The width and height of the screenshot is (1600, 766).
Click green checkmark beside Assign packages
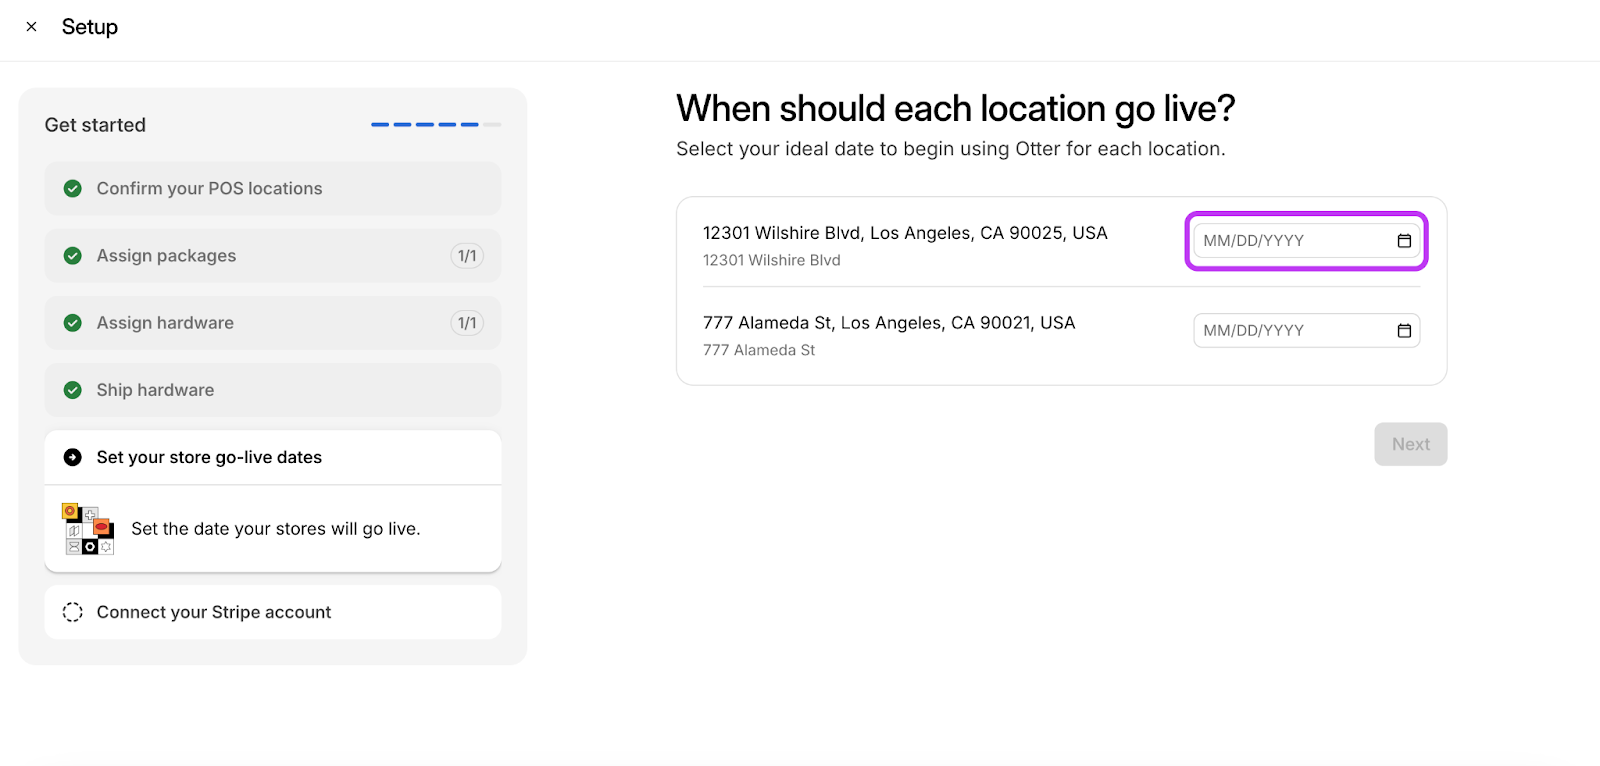(x=73, y=256)
